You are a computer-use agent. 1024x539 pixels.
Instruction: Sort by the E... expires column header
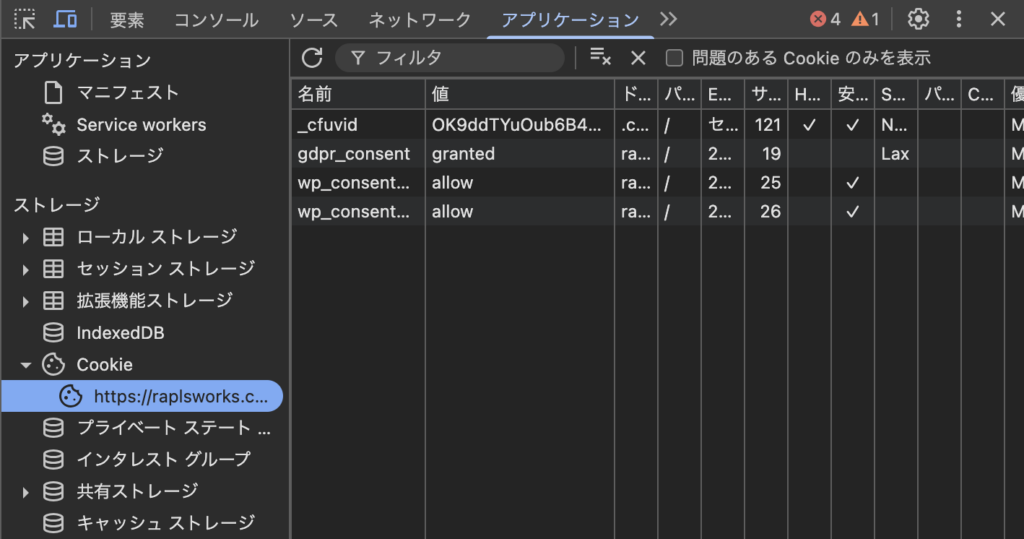pyautogui.click(x=723, y=94)
